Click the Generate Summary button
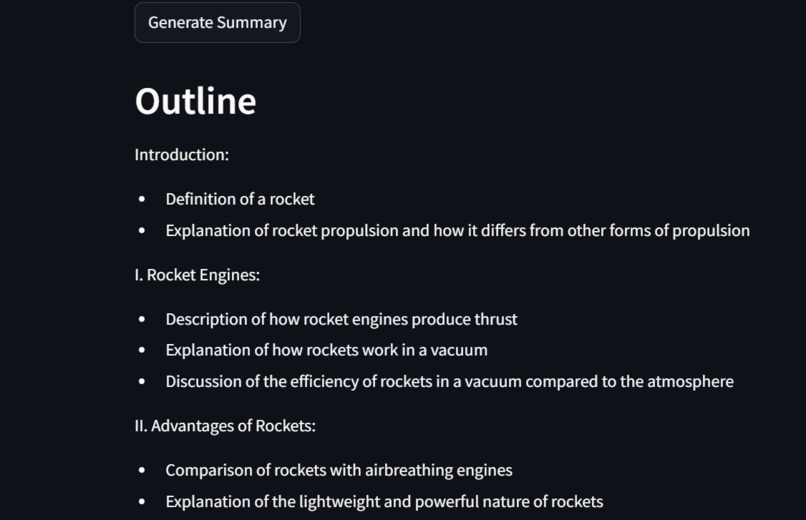 click(x=217, y=23)
